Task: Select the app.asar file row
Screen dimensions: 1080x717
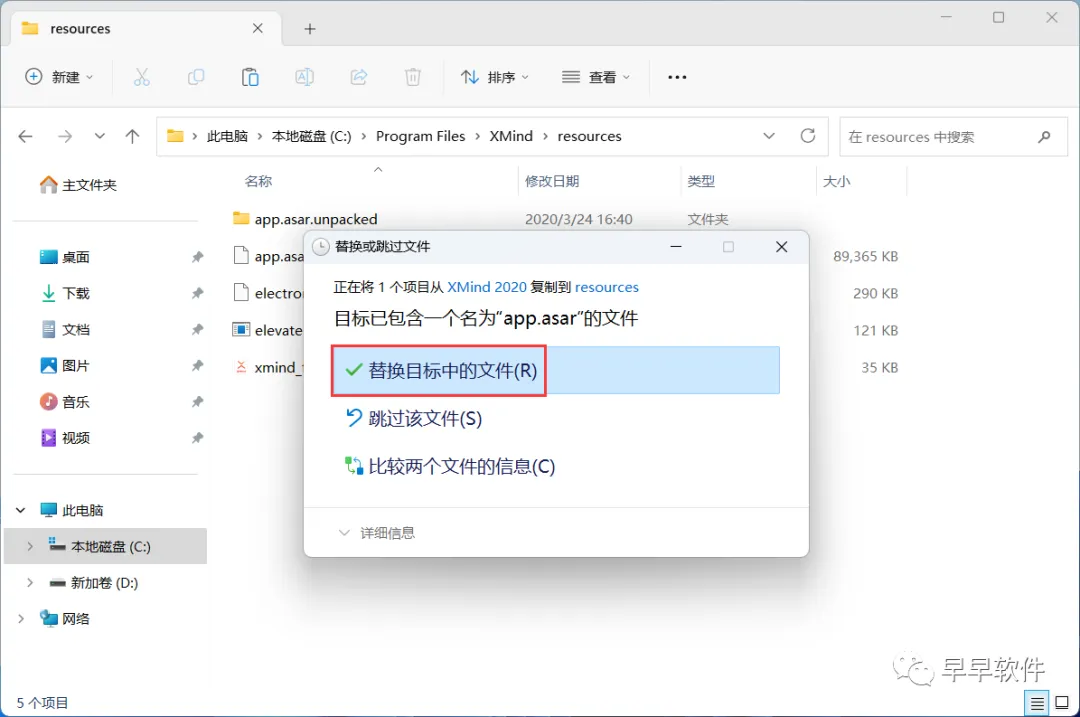Action: [x=268, y=256]
